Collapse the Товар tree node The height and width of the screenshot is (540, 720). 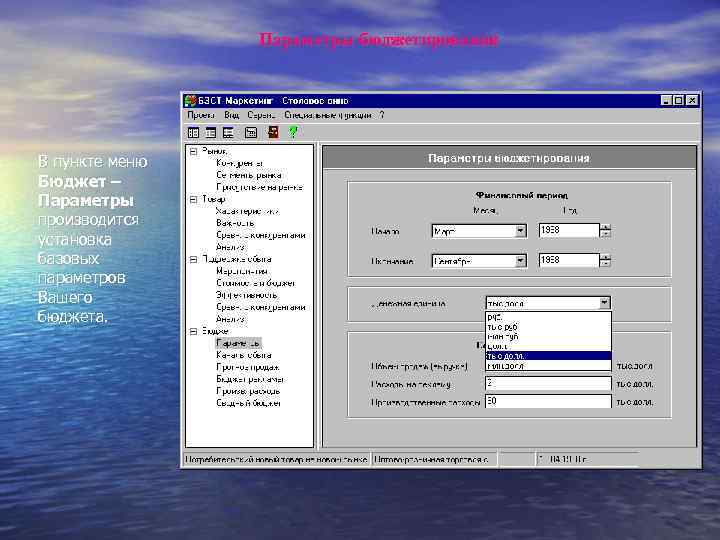tap(191, 199)
